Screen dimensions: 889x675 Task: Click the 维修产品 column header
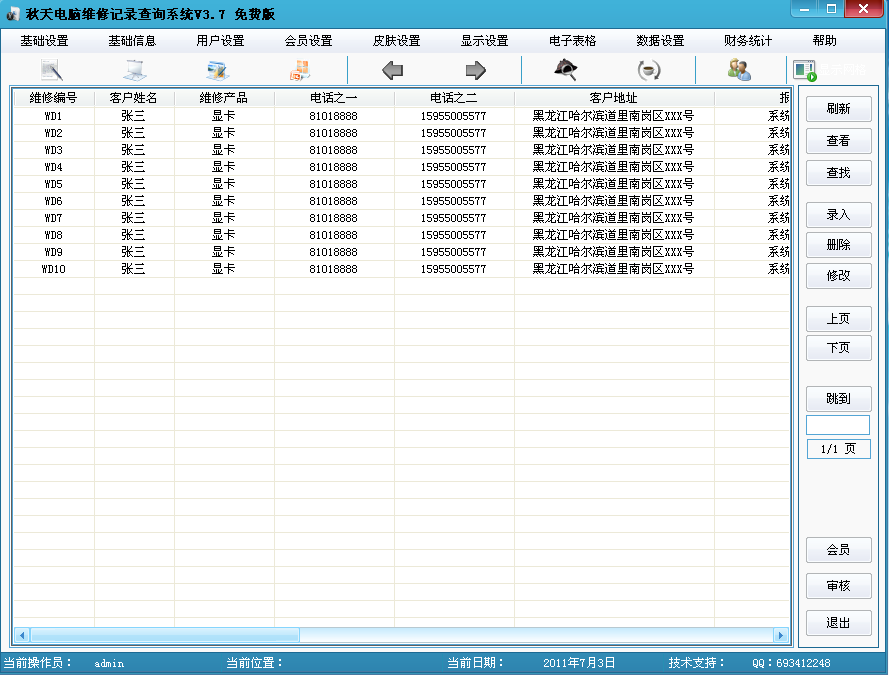[223, 98]
